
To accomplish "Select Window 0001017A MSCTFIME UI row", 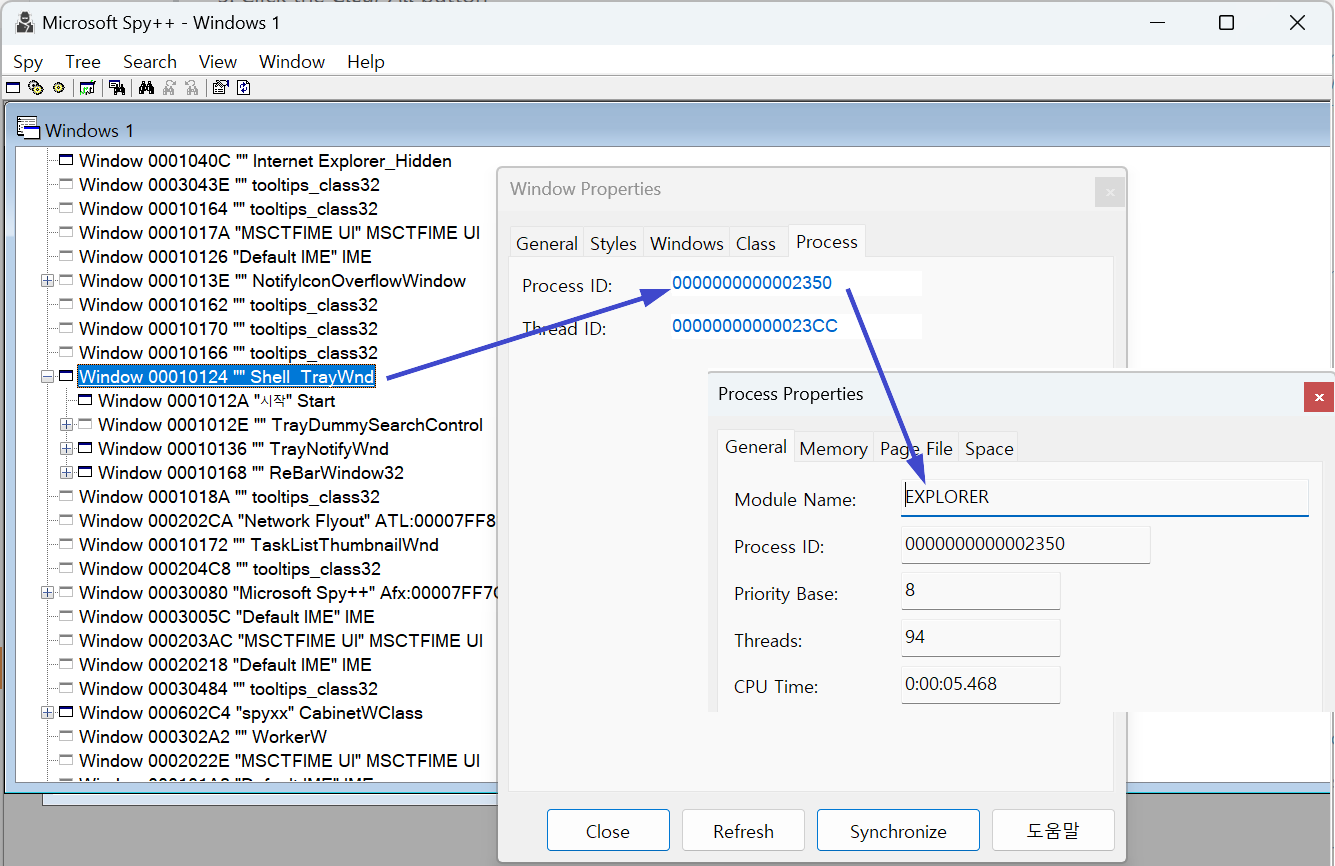I will pos(279,233).
